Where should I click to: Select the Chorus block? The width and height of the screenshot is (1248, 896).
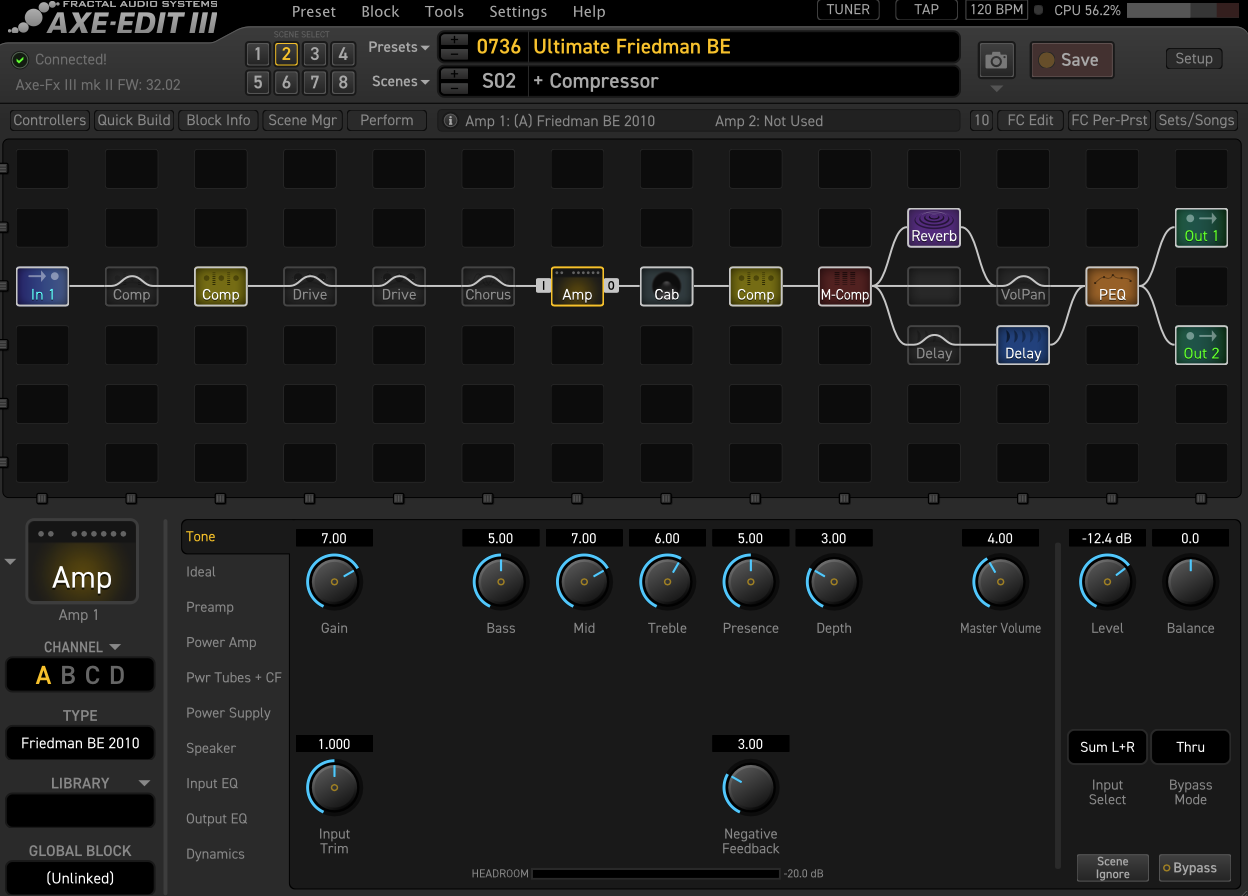488,286
